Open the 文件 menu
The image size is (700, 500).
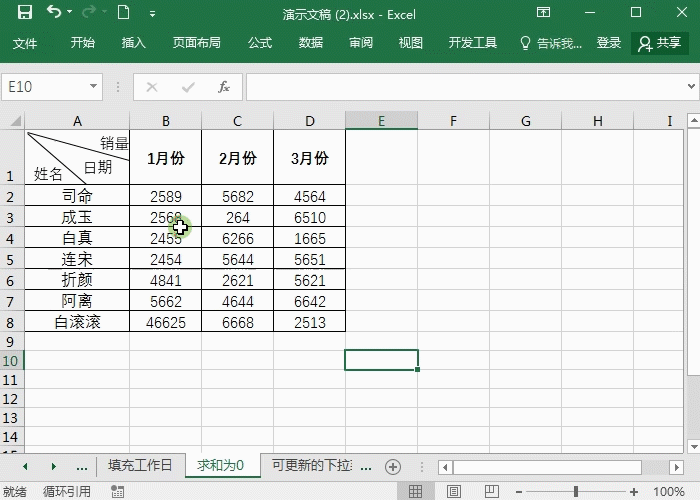25,43
